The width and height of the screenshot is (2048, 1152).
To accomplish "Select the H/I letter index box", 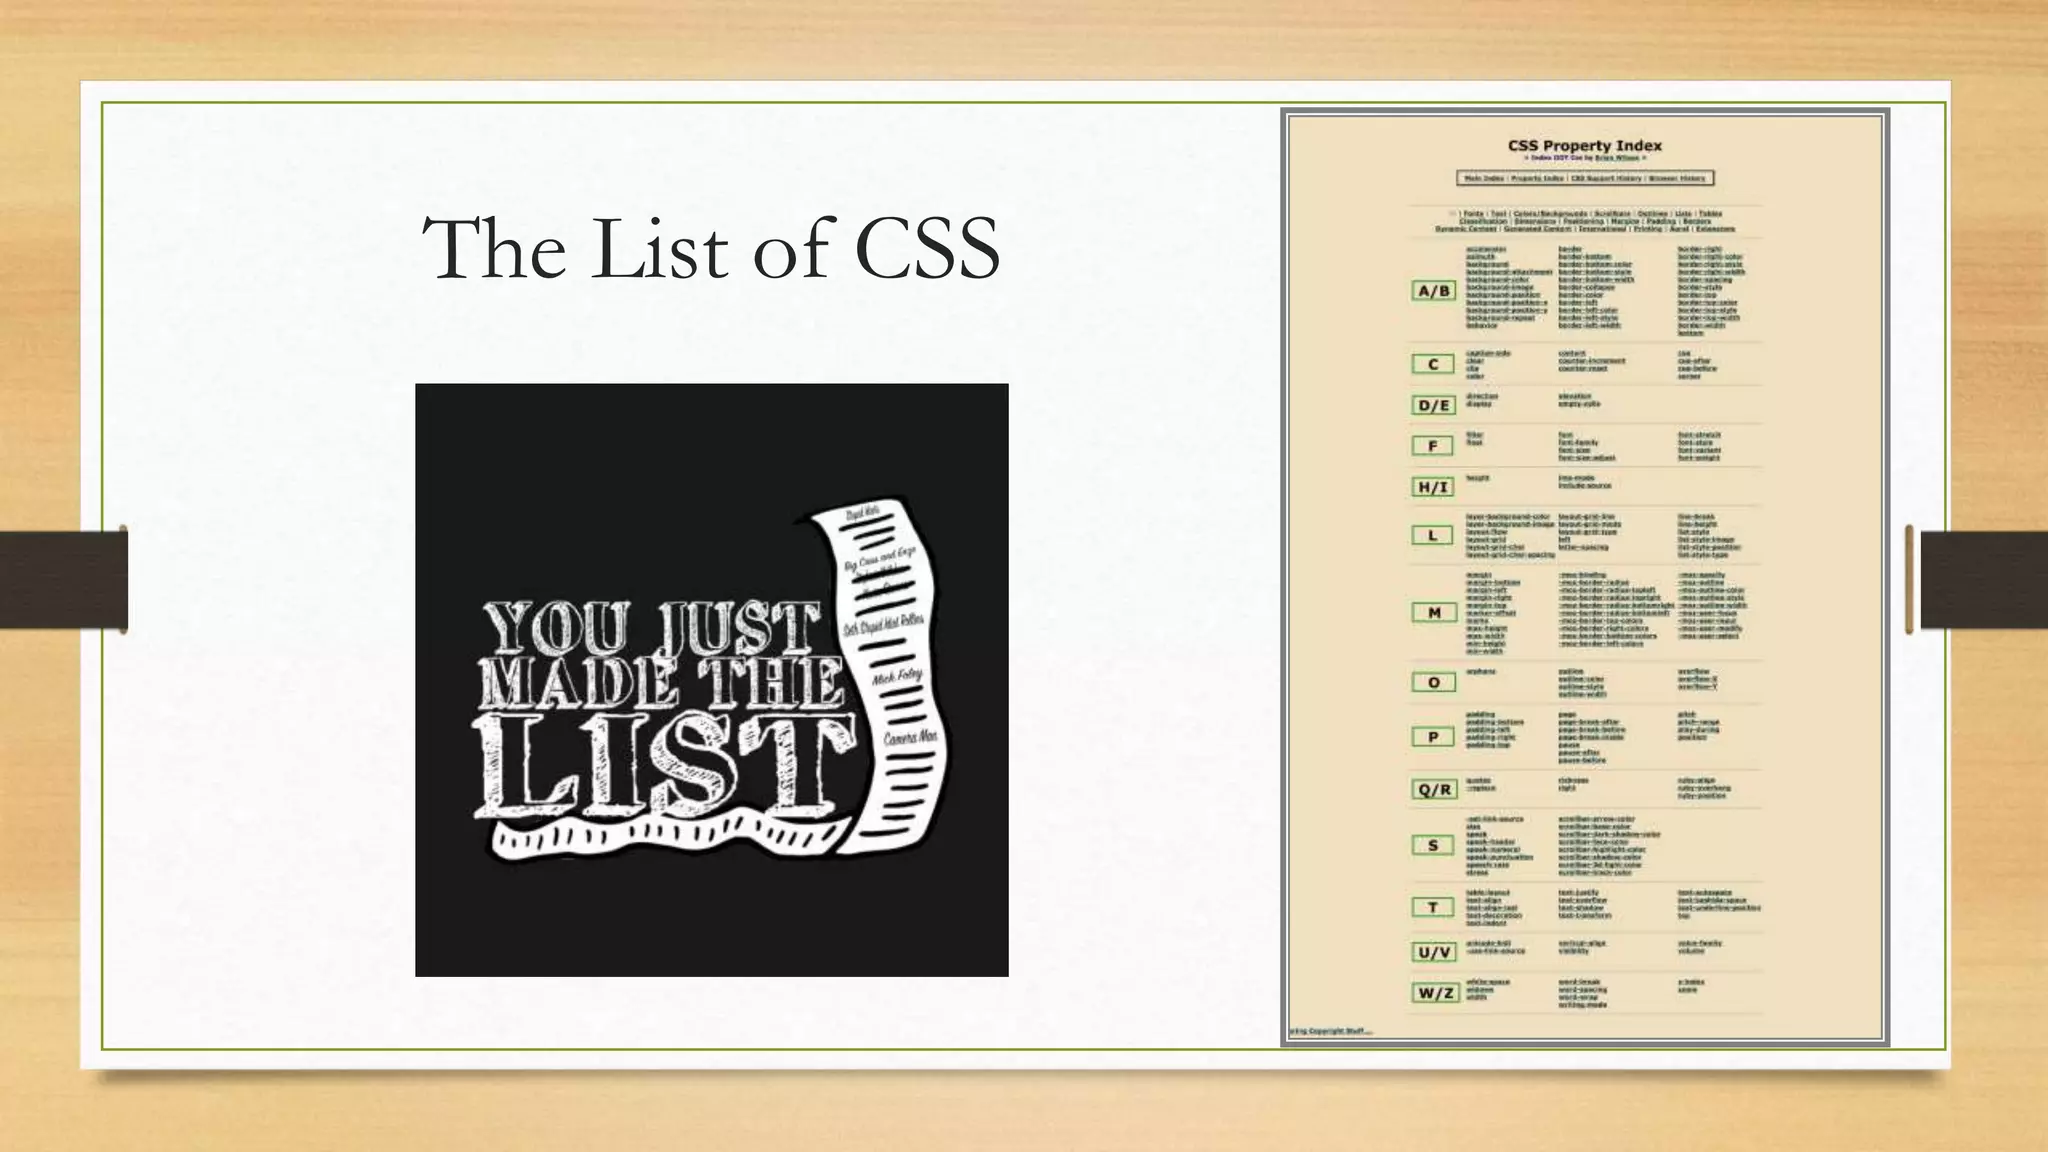I will [x=1433, y=487].
